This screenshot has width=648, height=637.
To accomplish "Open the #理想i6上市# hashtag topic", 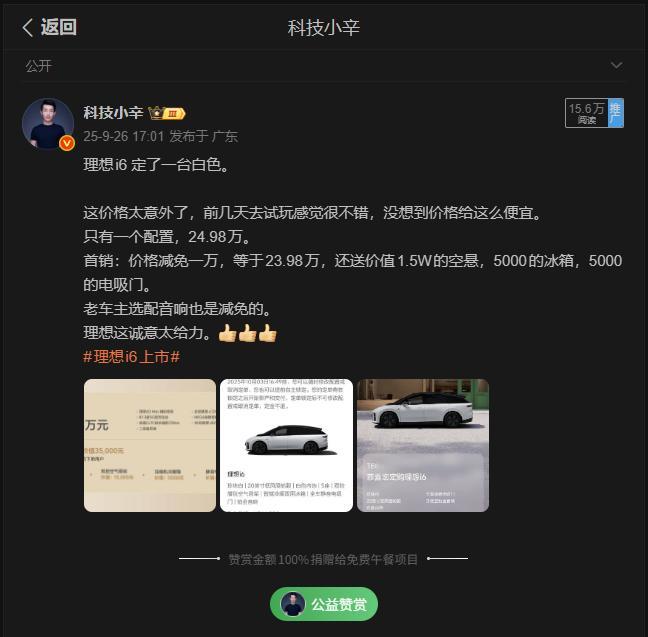I will coord(131,357).
